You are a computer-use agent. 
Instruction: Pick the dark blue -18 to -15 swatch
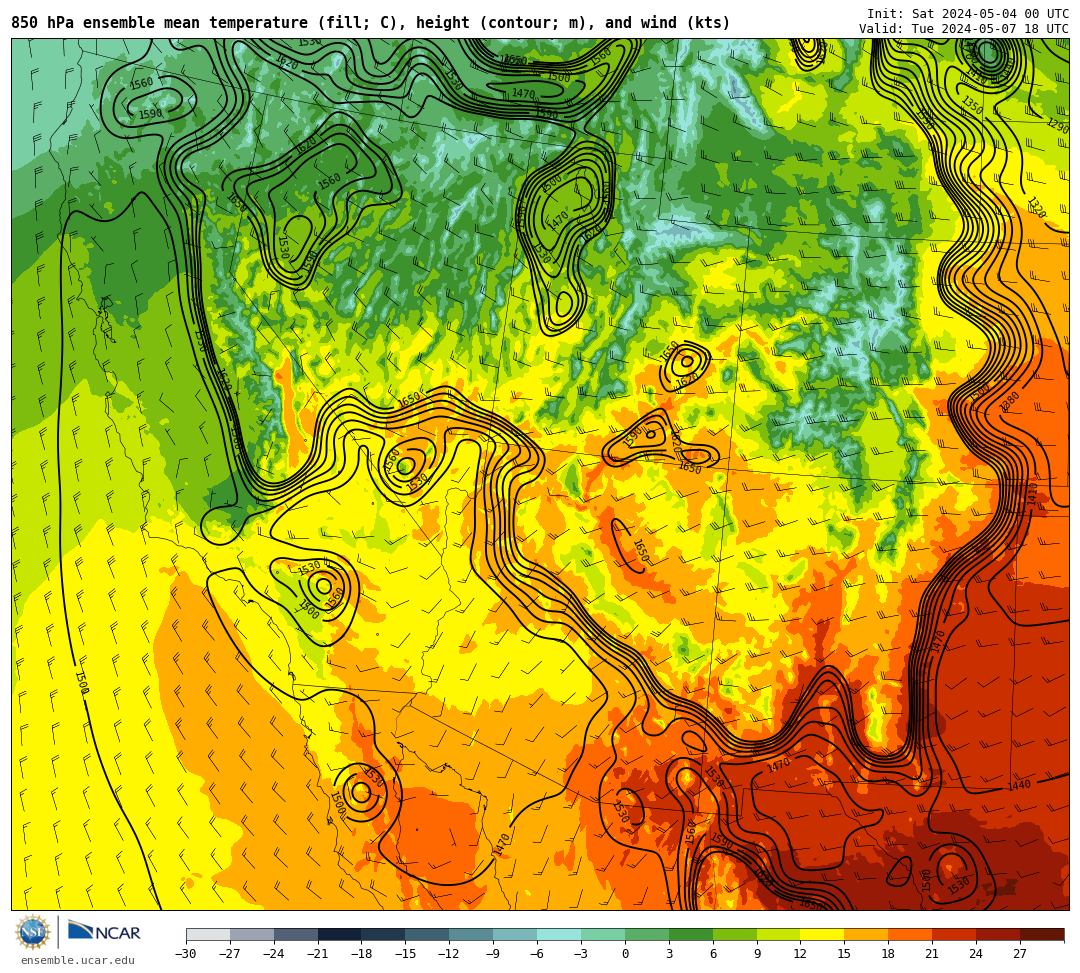click(384, 934)
